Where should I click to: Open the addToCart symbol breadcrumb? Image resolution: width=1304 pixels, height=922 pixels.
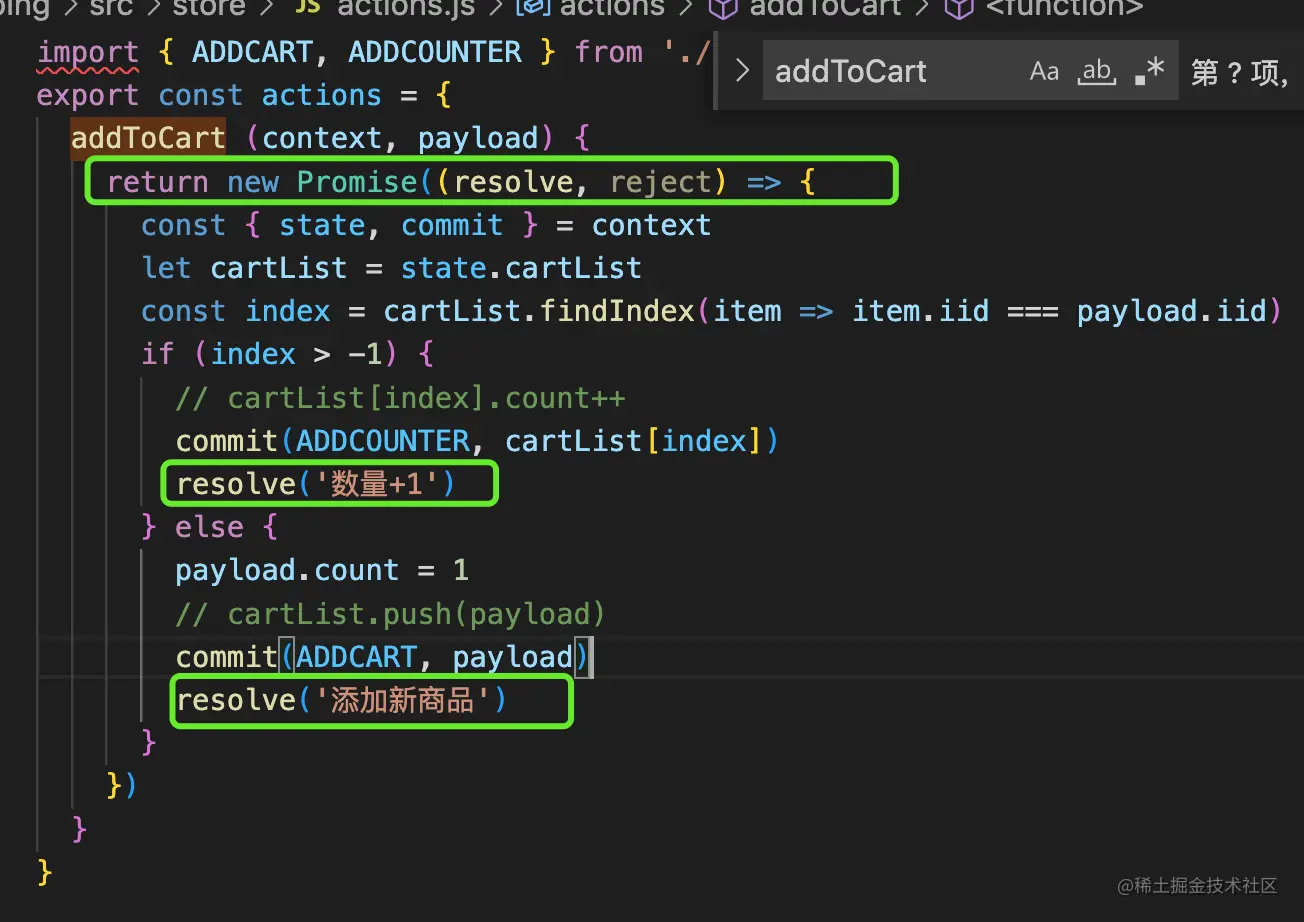point(825,8)
